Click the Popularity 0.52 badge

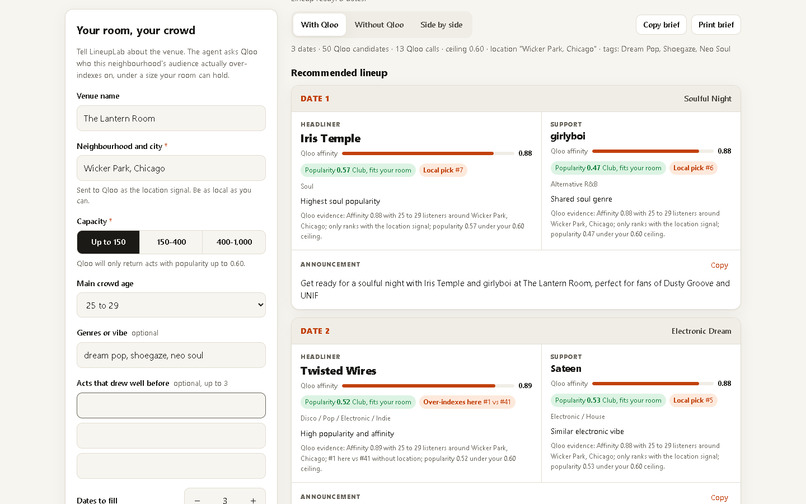point(358,402)
